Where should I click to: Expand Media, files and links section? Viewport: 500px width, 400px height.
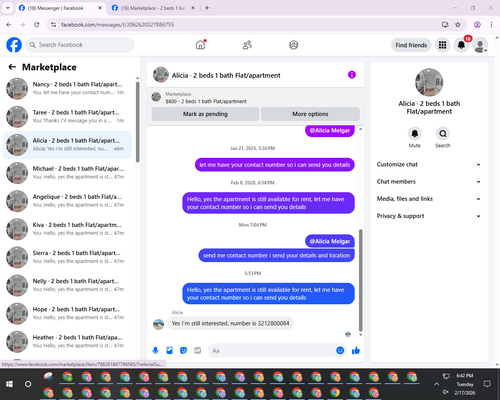point(429,199)
